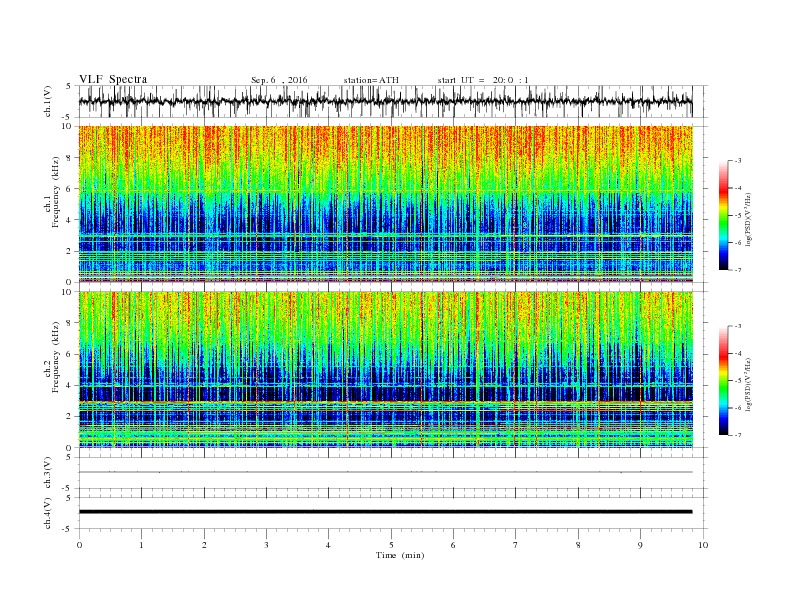This screenshot has width=792, height=612.
Task: Click the "-3" tick on ch.1 color bar
Action: click(738, 161)
